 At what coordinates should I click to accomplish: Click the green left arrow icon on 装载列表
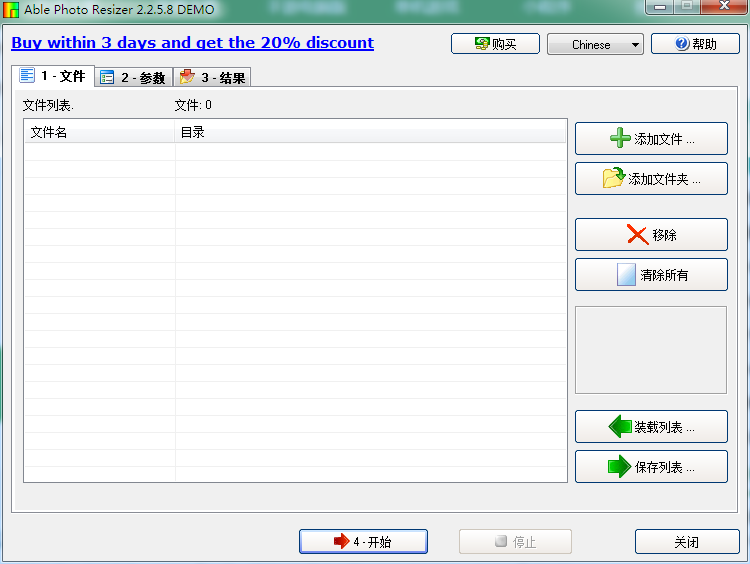coord(620,426)
